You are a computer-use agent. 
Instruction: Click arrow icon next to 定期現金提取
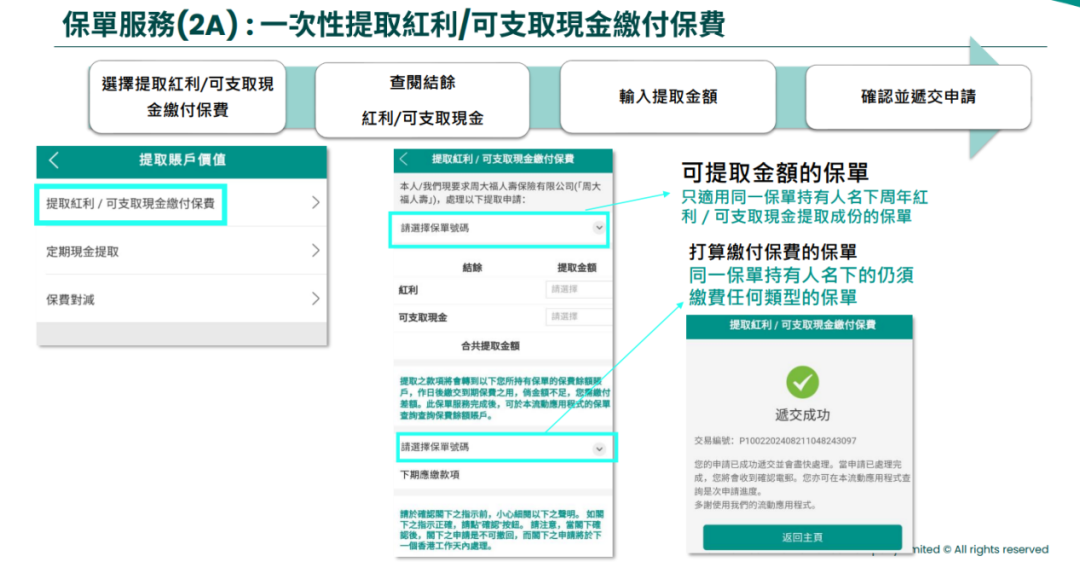pyautogui.click(x=315, y=251)
